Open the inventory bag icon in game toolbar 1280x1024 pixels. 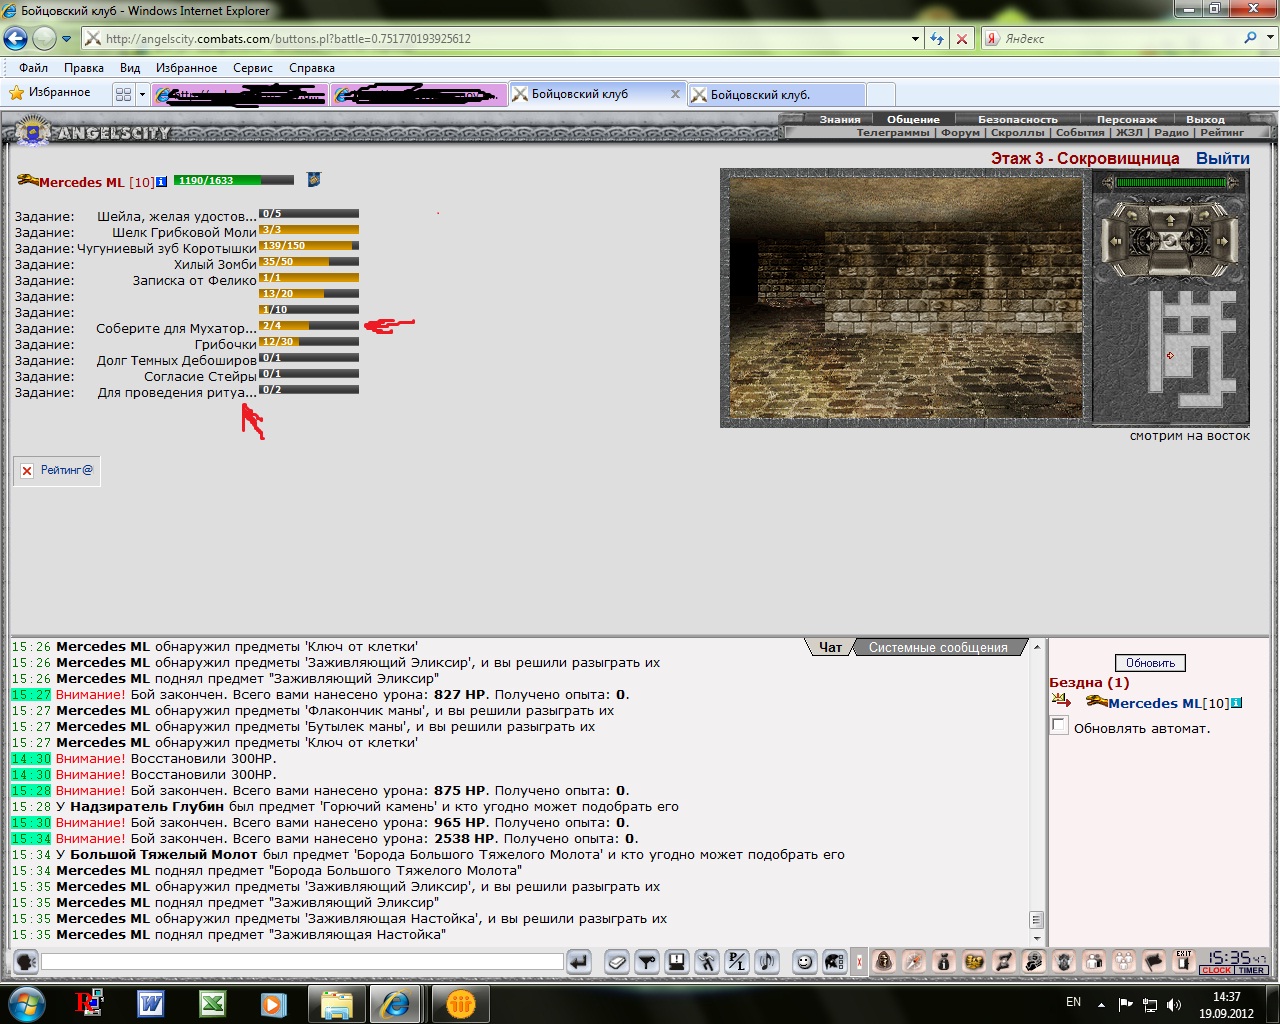pos(944,962)
